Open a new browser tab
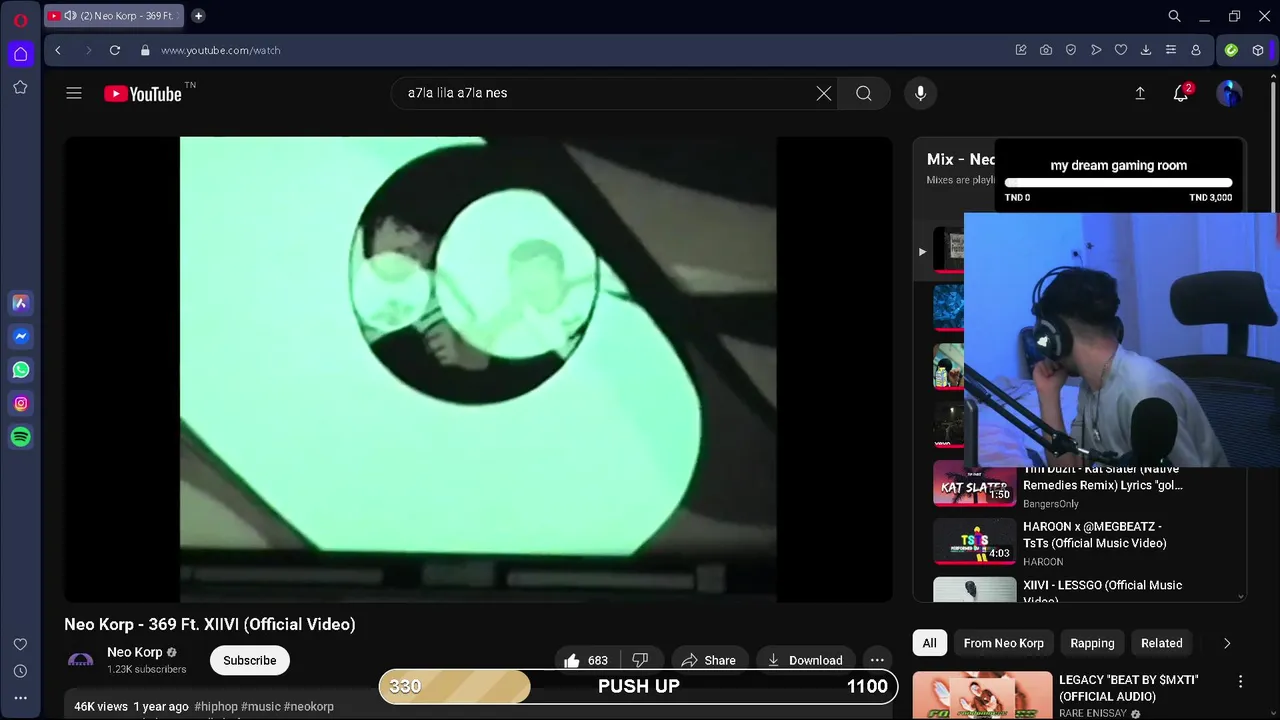Image resolution: width=1280 pixels, height=720 pixels. pyautogui.click(x=198, y=16)
